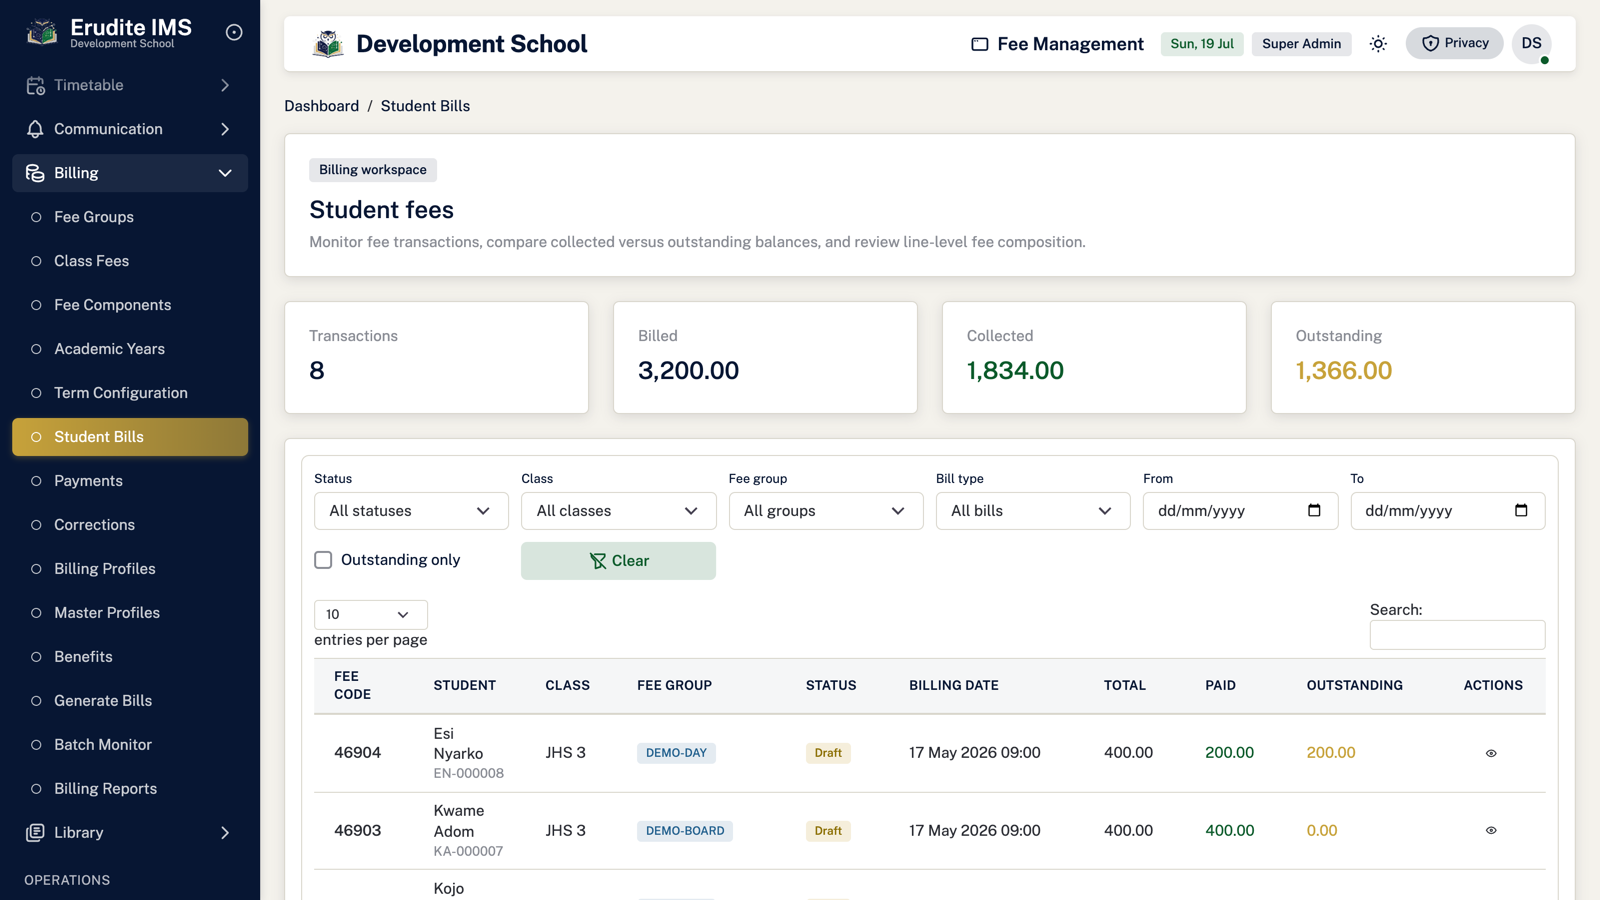Click the Collected 1,834.00 summary card
This screenshot has height=900, width=1600.
pyautogui.click(x=1094, y=357)
